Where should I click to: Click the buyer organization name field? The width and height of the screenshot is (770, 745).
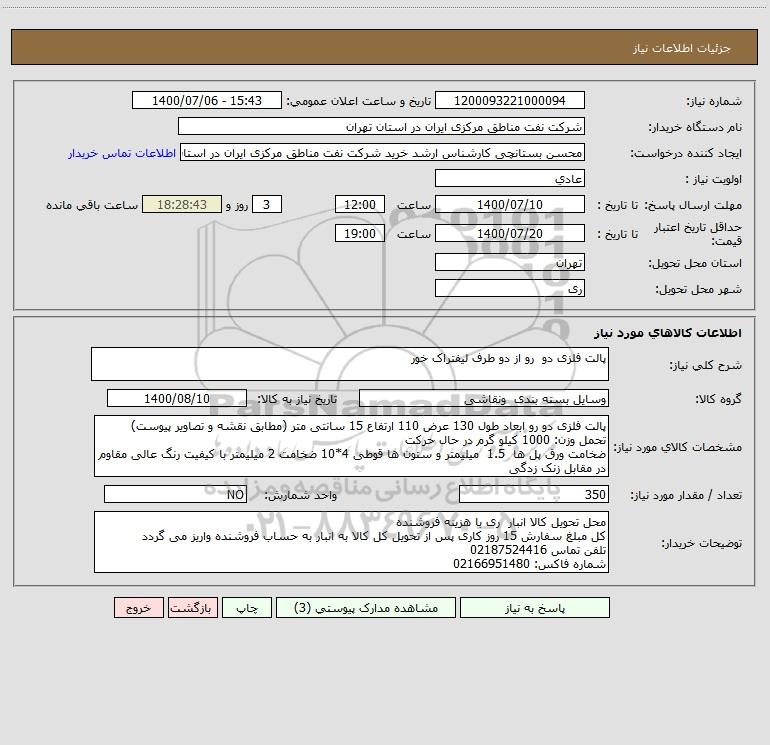(381, 126)
